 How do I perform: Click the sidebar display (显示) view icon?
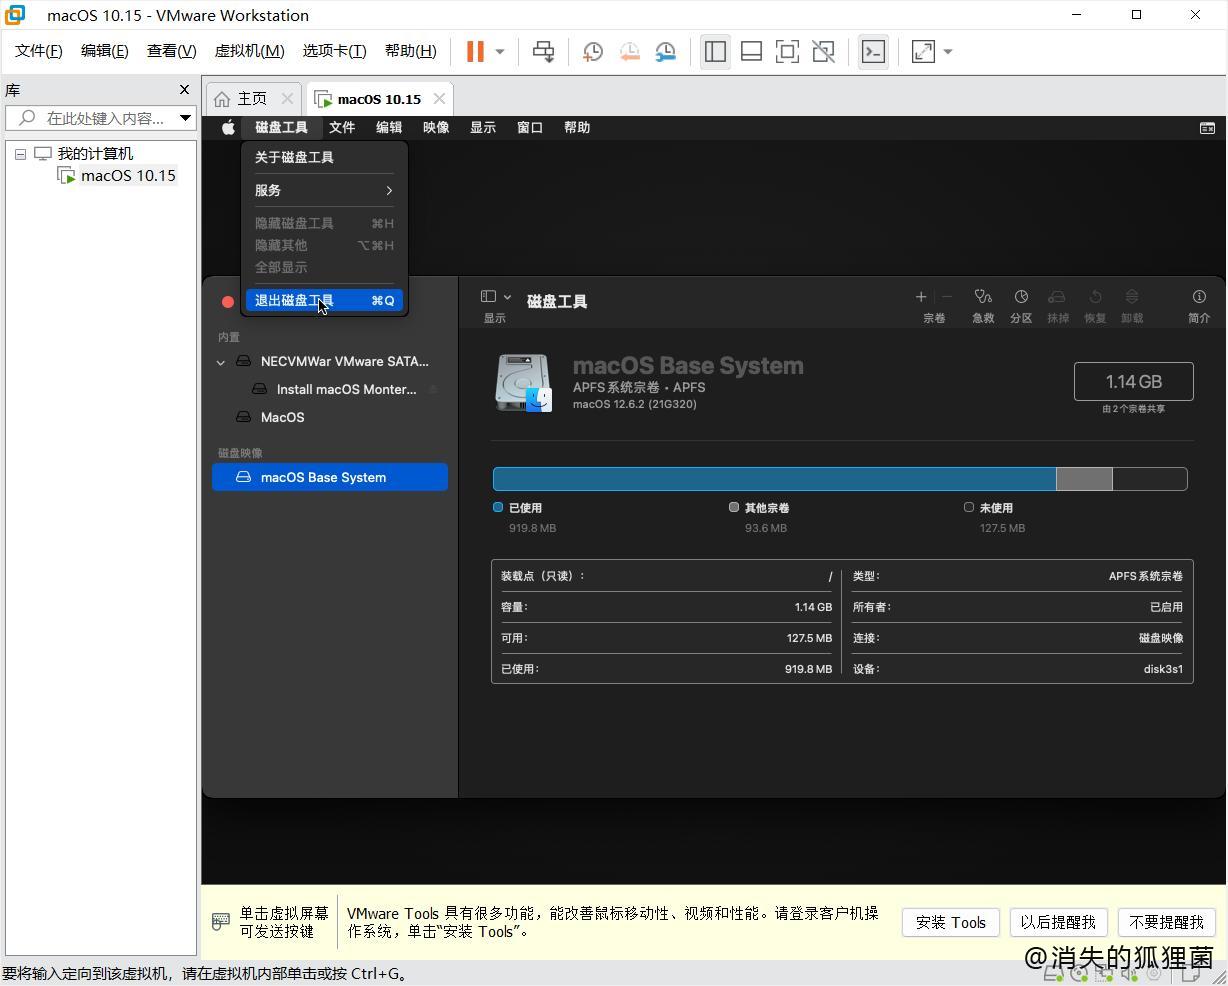[x=488, y=296]
